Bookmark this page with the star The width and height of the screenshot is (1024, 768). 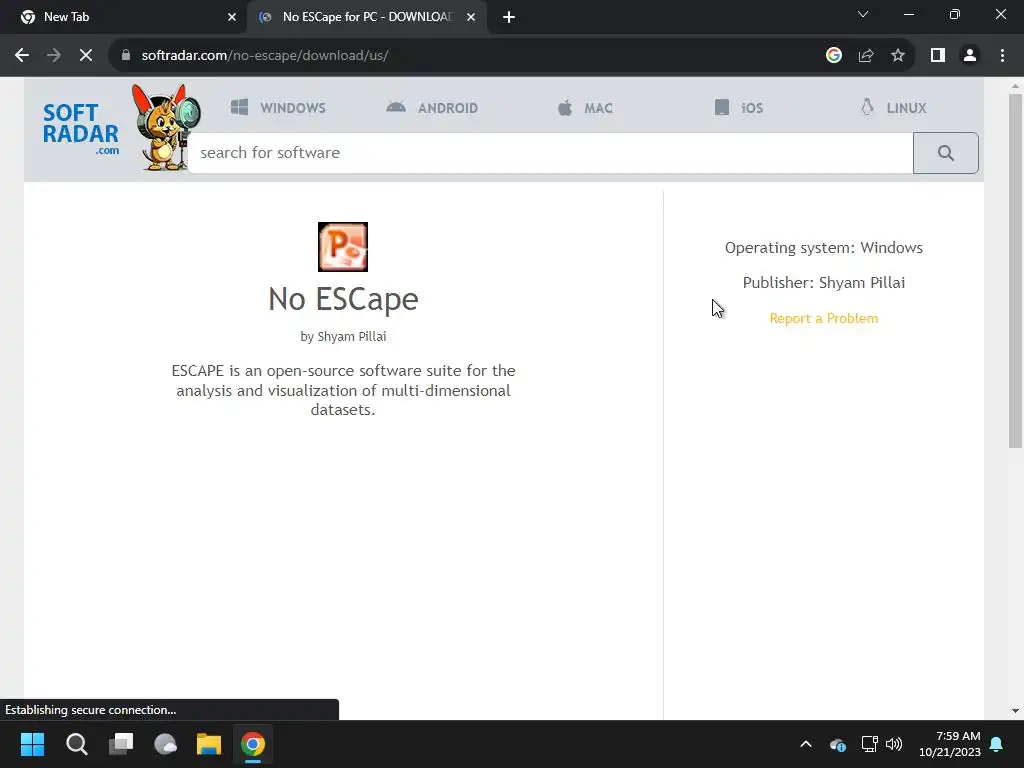[898, 56]
